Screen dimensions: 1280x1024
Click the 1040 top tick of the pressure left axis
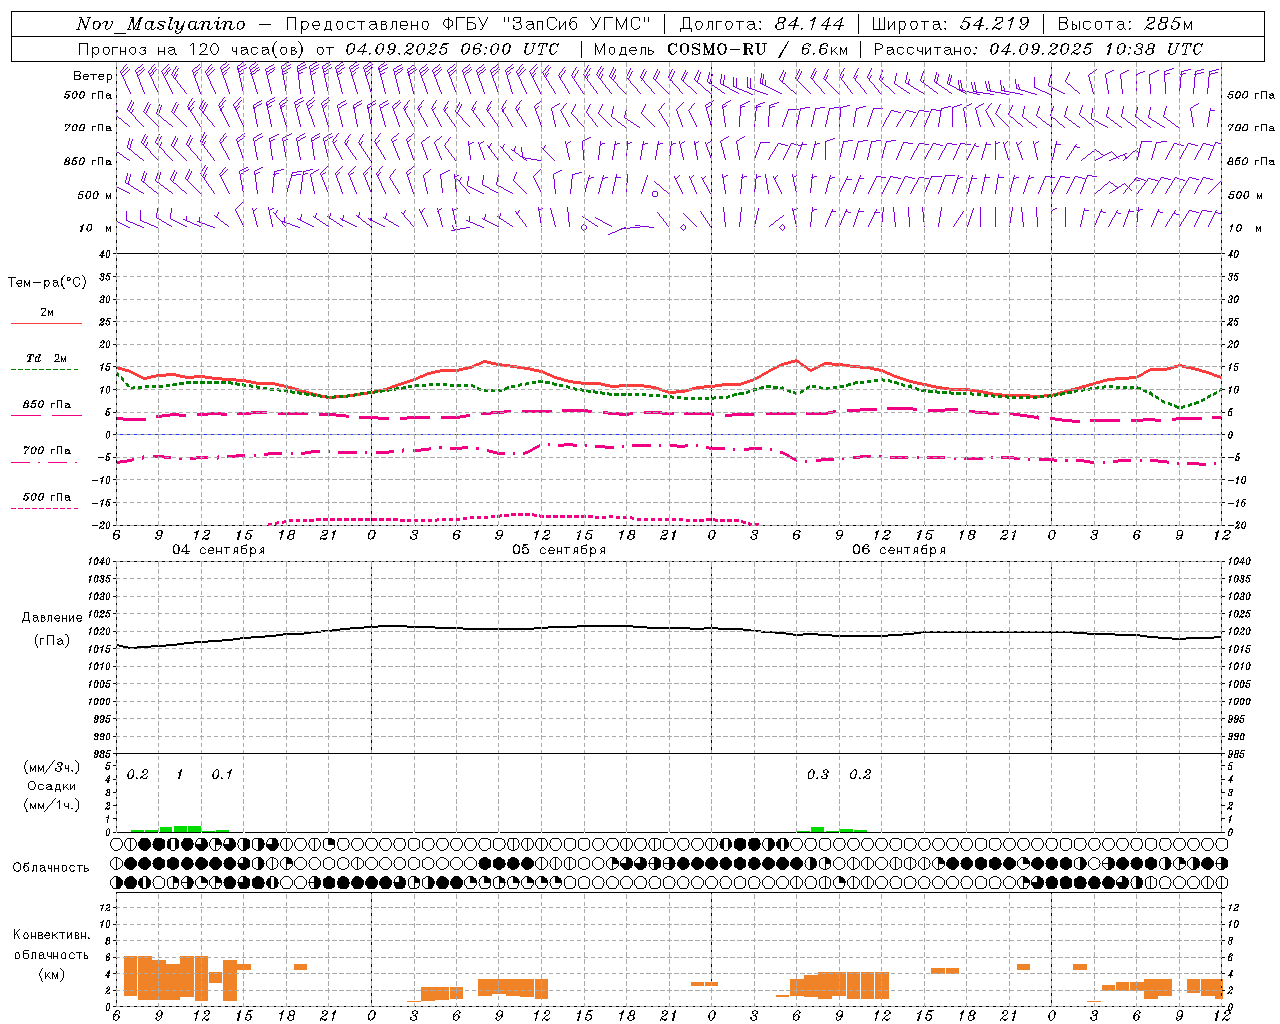tap(101, 562)
